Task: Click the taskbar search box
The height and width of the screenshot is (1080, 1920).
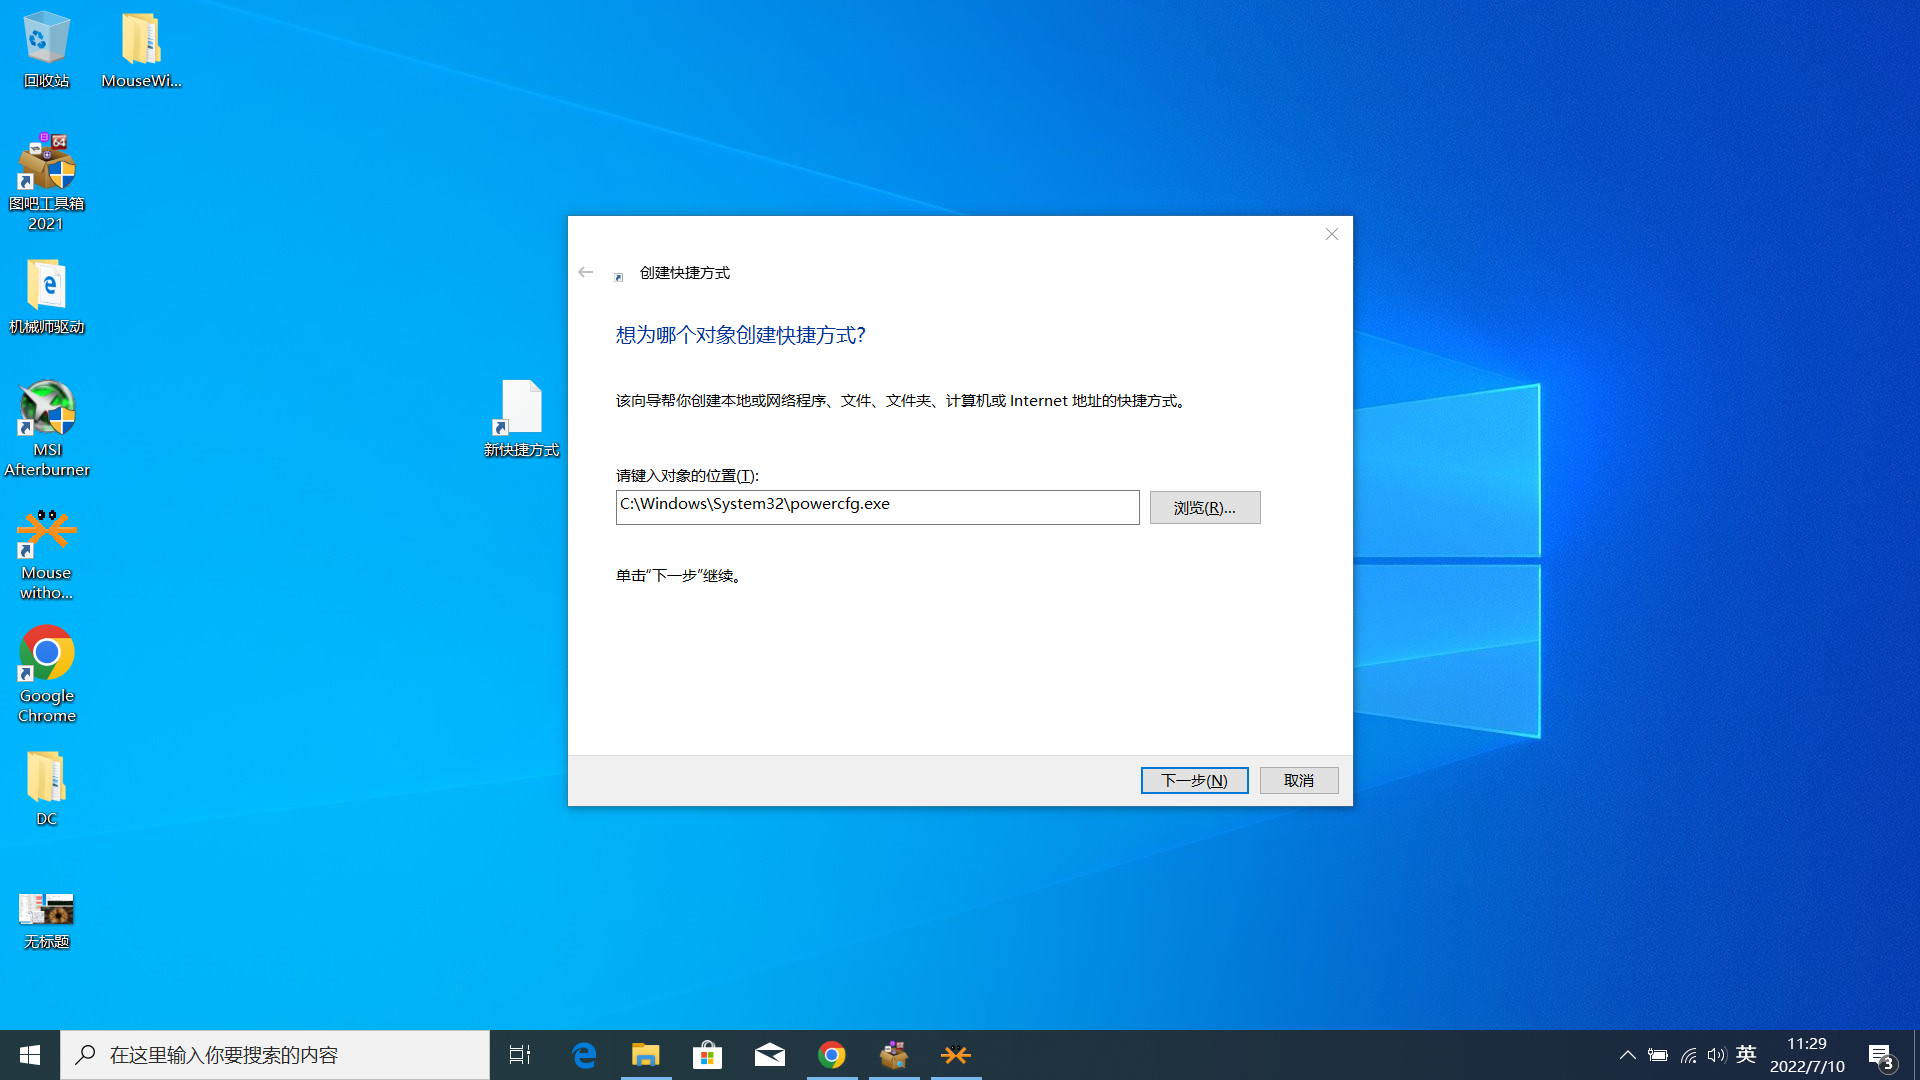Action: pos(275,1055)
